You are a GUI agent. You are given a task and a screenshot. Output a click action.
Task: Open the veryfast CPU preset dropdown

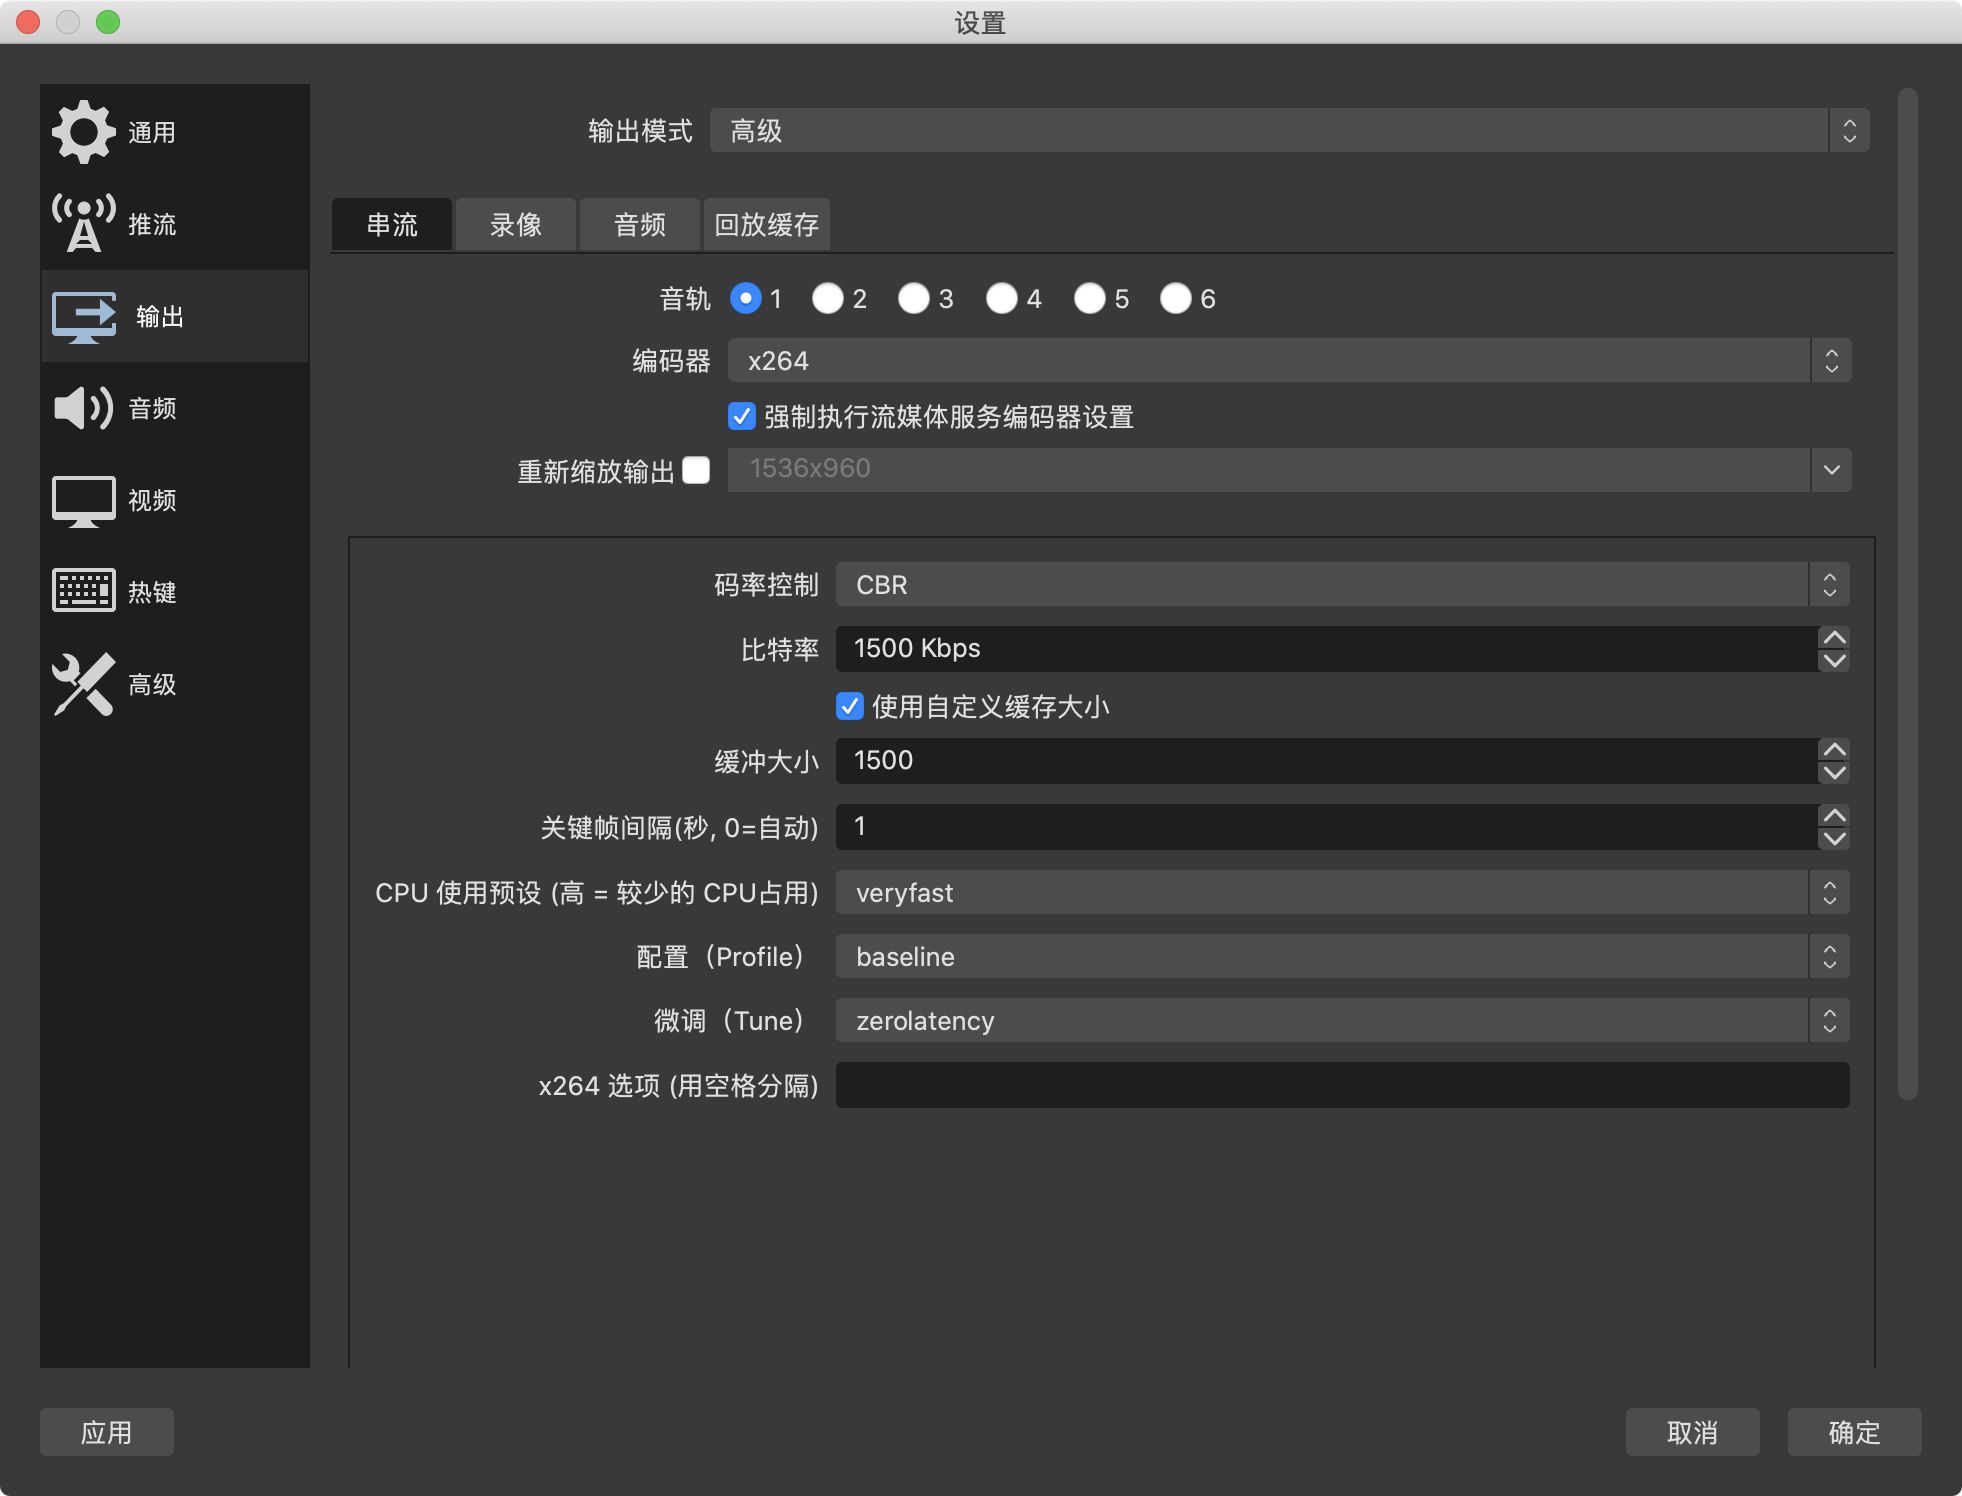click(1342, 893)
